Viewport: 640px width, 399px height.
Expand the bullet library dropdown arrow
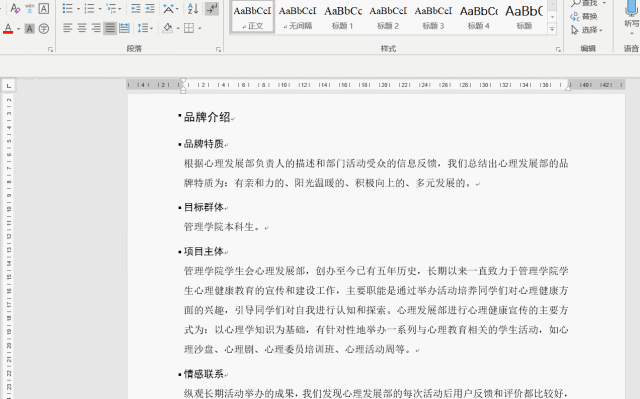[78, 9]
